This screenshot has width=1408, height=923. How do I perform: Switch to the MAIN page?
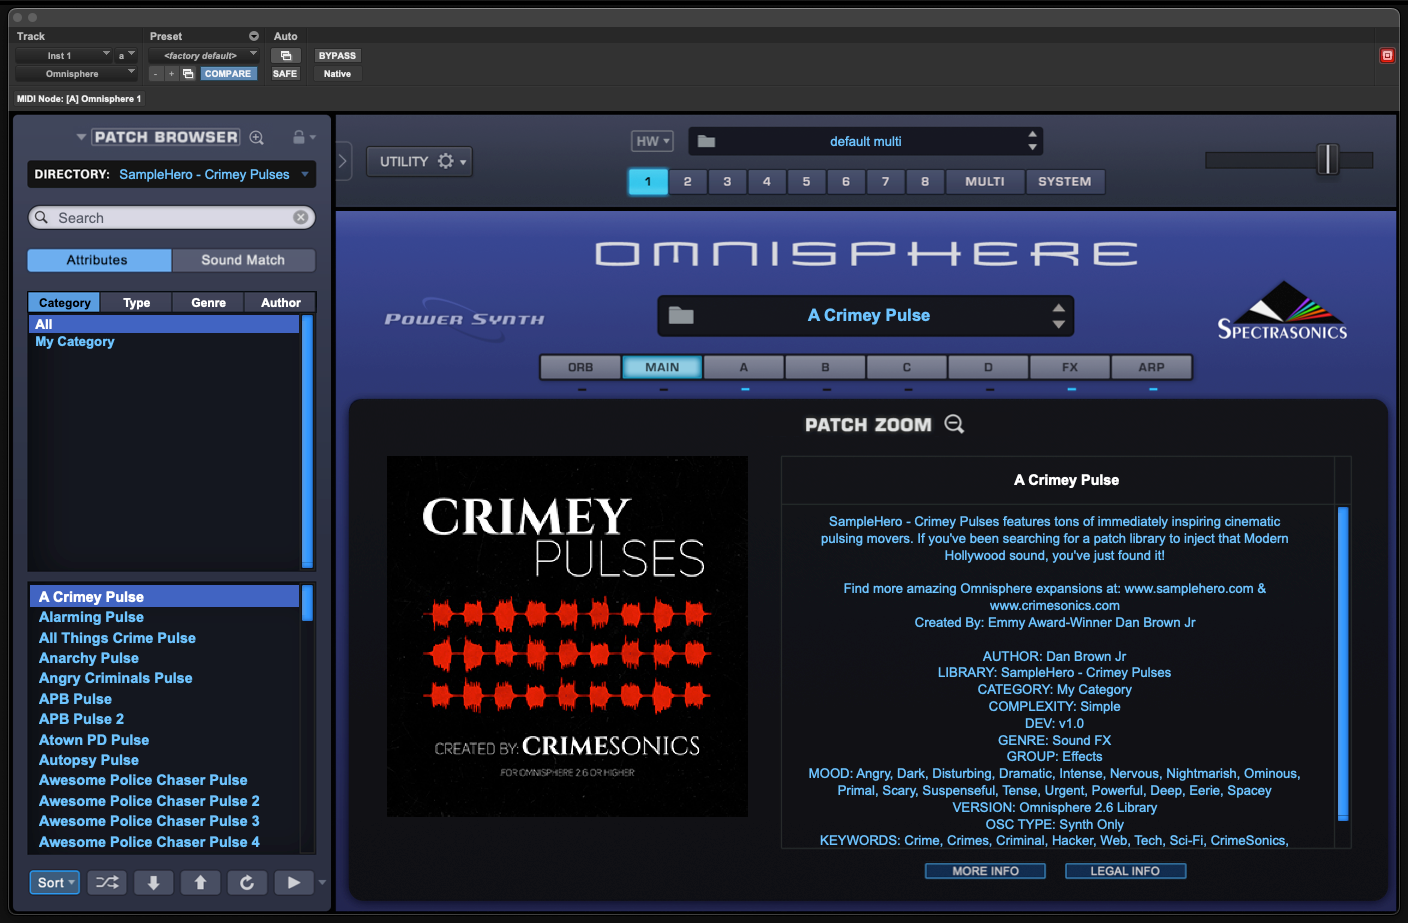pyautogui.click(x=662, y=367)
